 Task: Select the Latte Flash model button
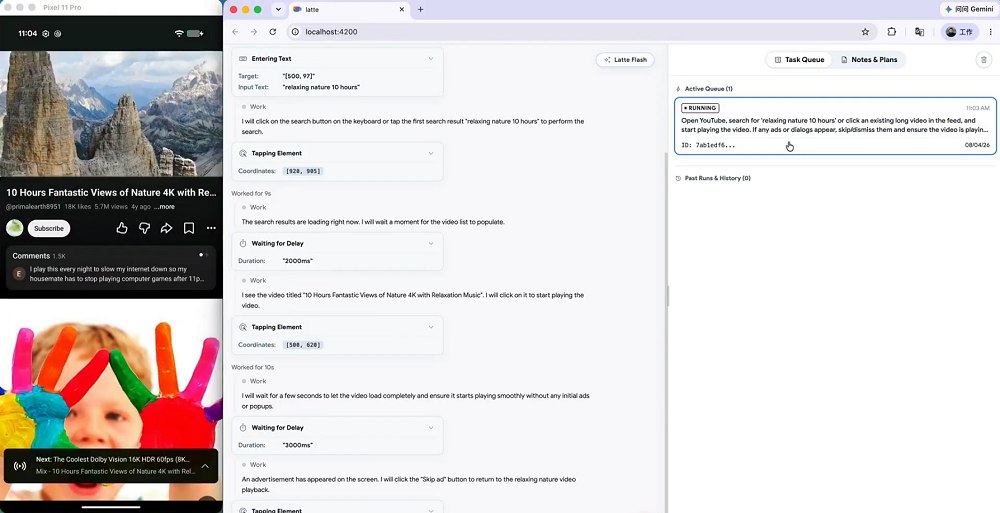coord(625,60)
